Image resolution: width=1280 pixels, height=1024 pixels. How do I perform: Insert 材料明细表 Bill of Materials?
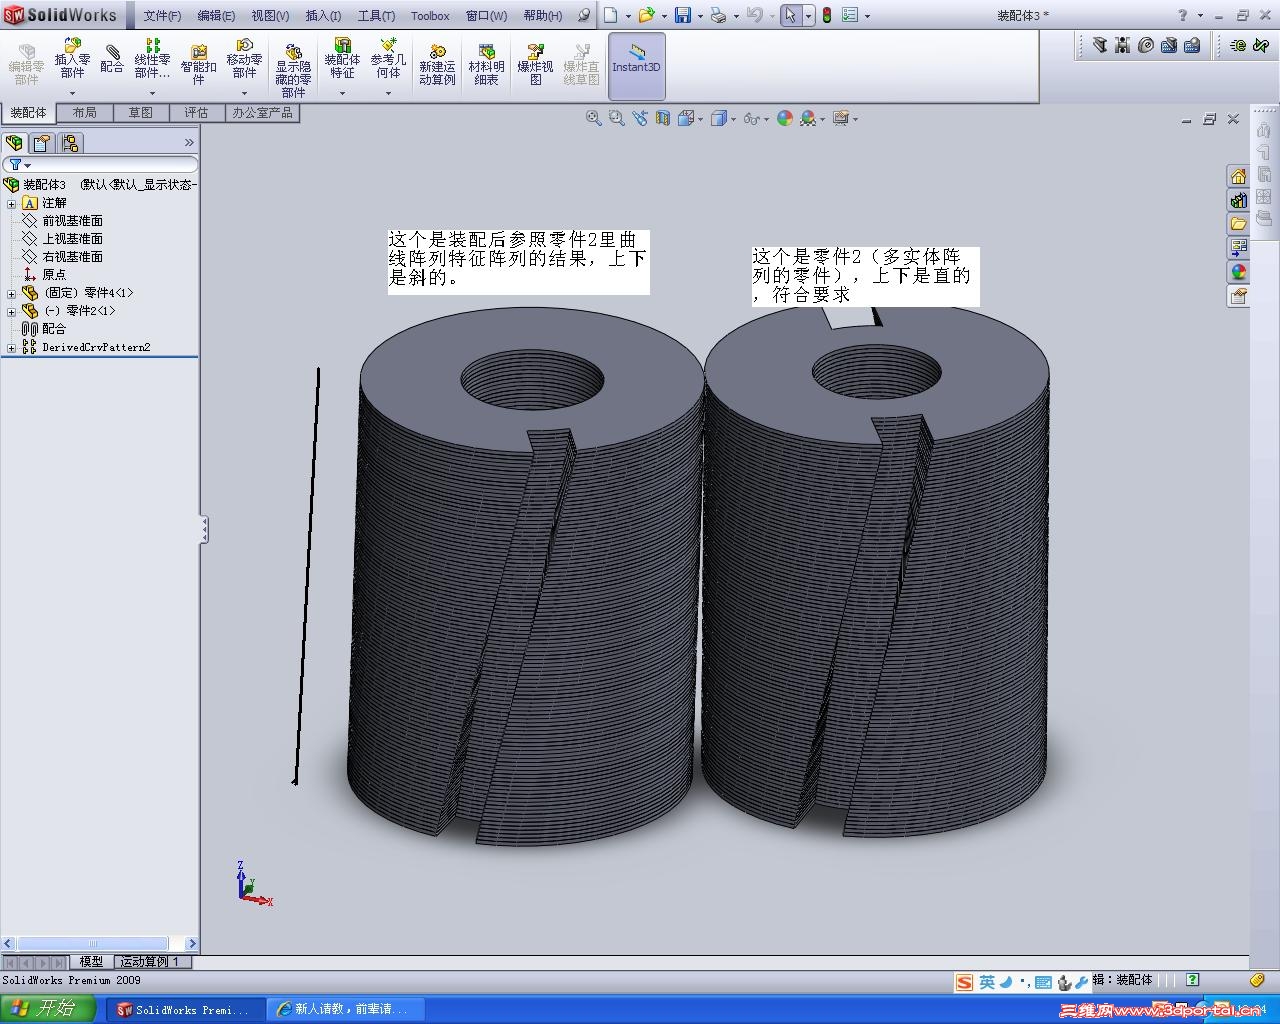(486, 65)
